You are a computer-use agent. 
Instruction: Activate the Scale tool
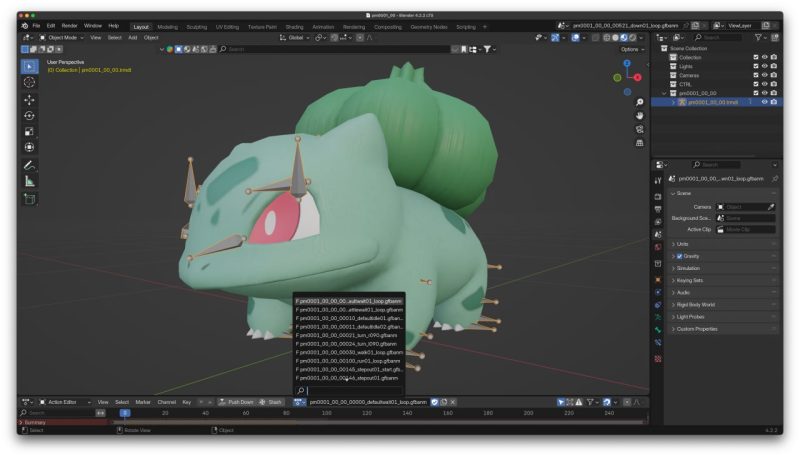coord(29,131)
